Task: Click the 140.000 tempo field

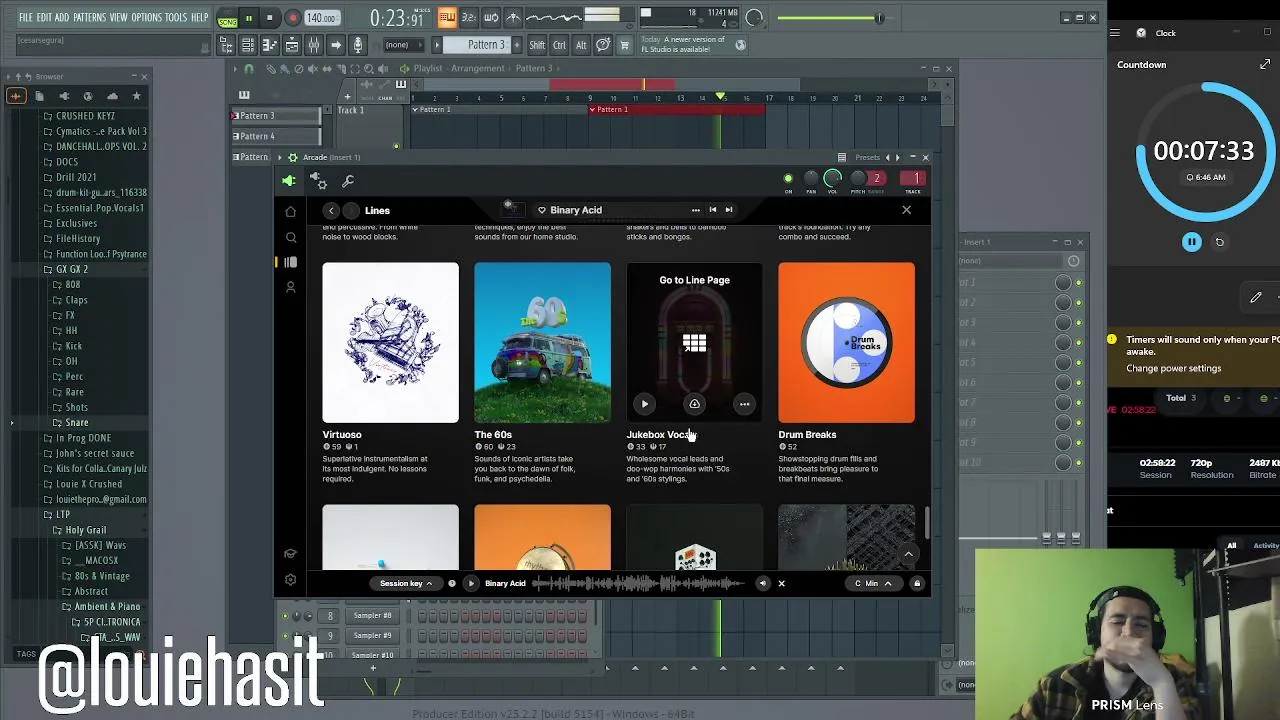Action: [322, 18]
